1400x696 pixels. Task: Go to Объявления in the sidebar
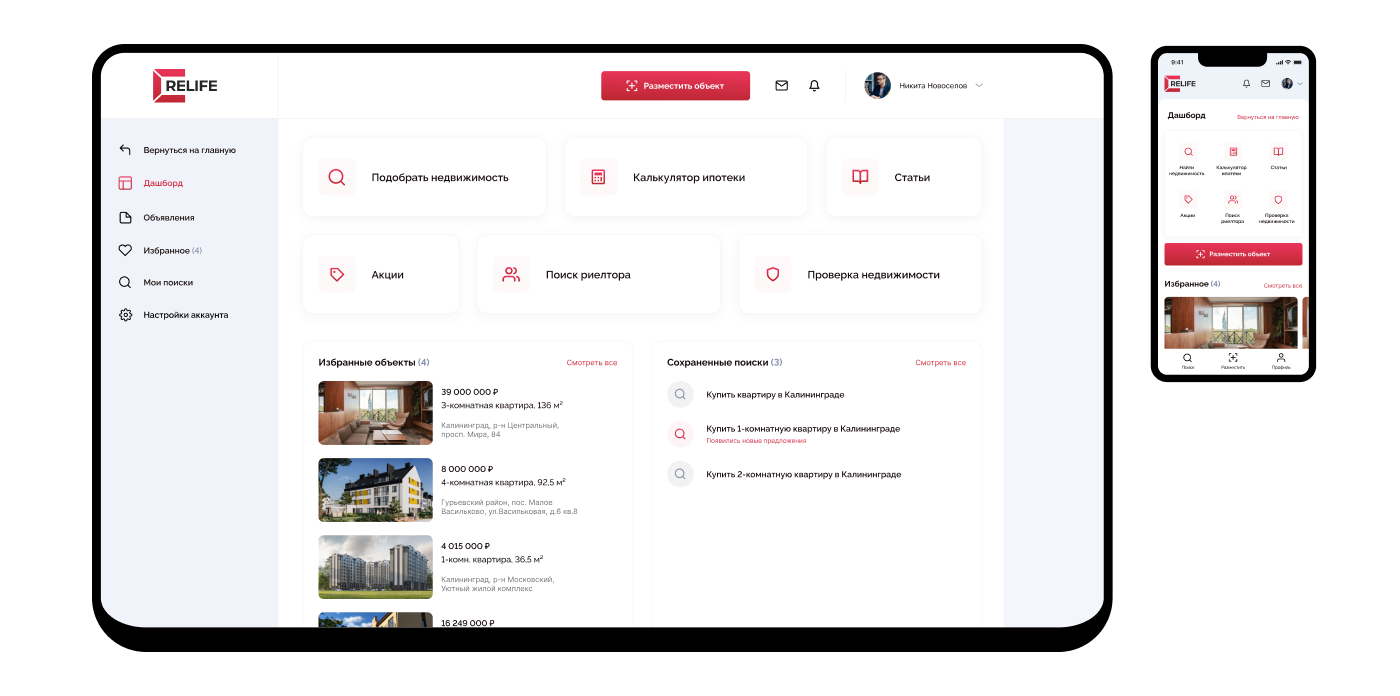[x=168, y=217]
